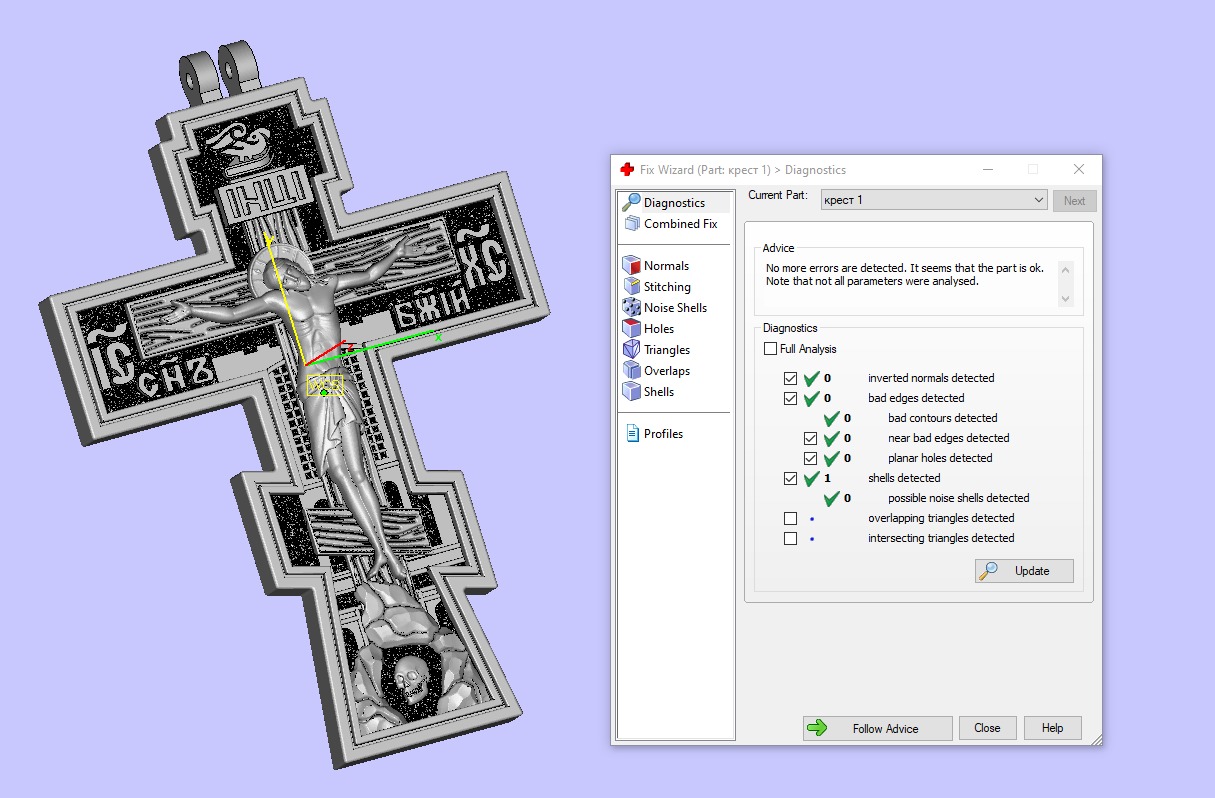The height and width of the screenshot is (798, 1215).
Task: Enable overlapping triangles detected checkbox
Action: pos(791,518)
